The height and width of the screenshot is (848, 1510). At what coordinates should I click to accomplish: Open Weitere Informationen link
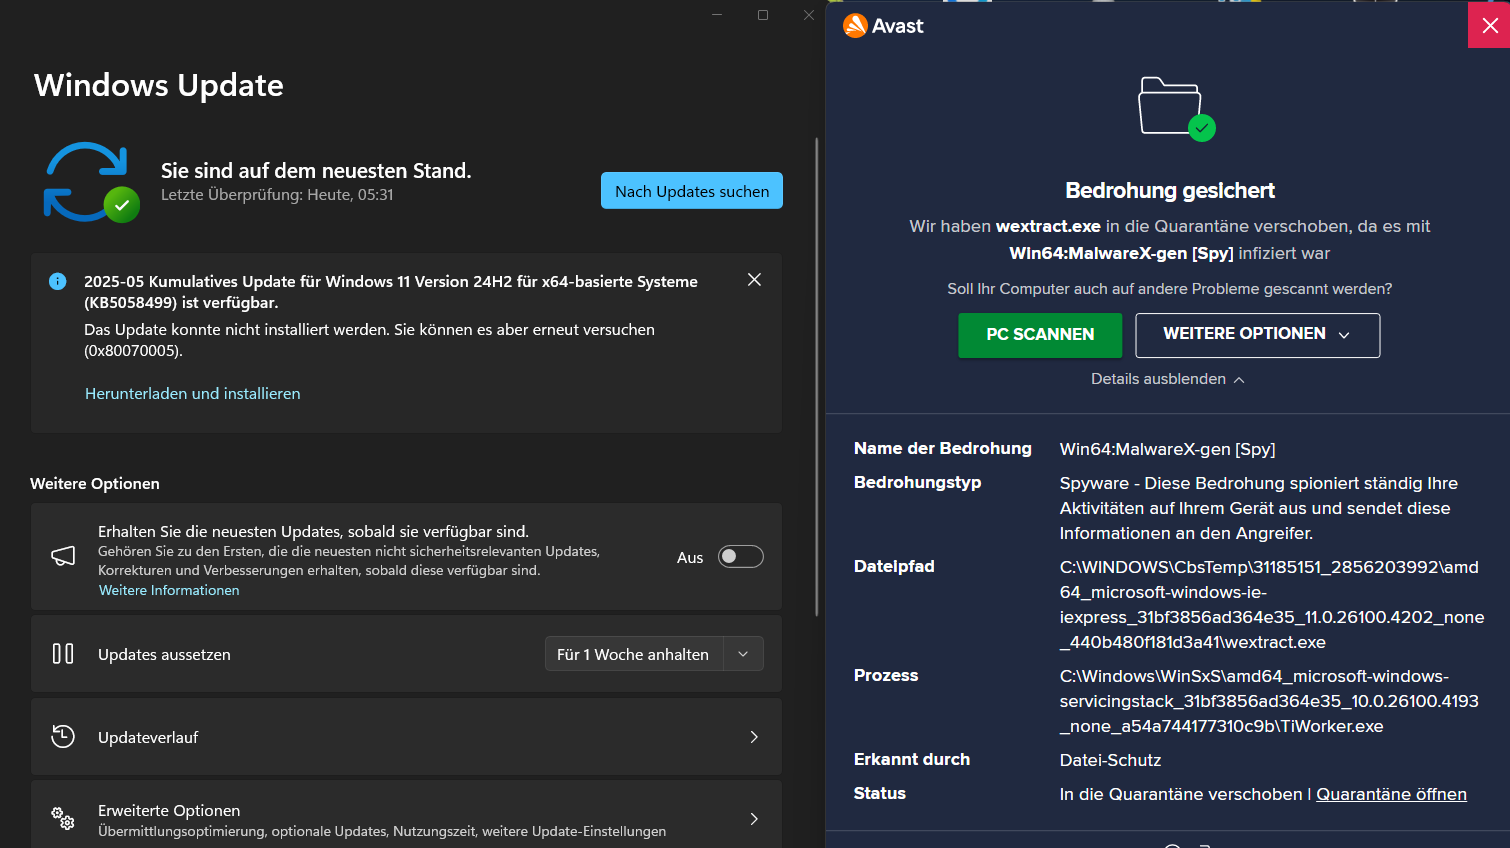coord(169,590)
